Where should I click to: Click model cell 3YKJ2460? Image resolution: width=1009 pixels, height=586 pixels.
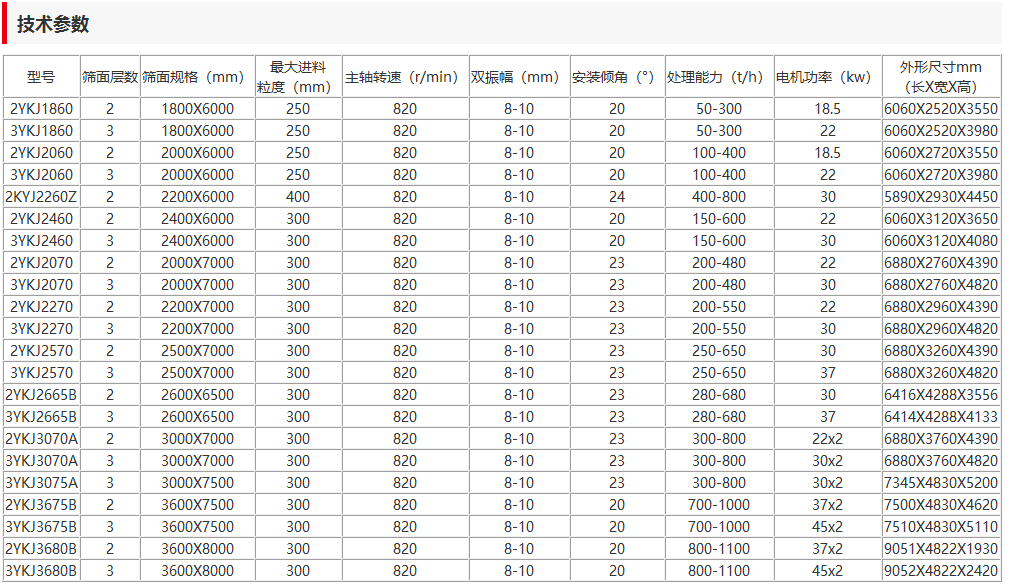pos(41,241)
